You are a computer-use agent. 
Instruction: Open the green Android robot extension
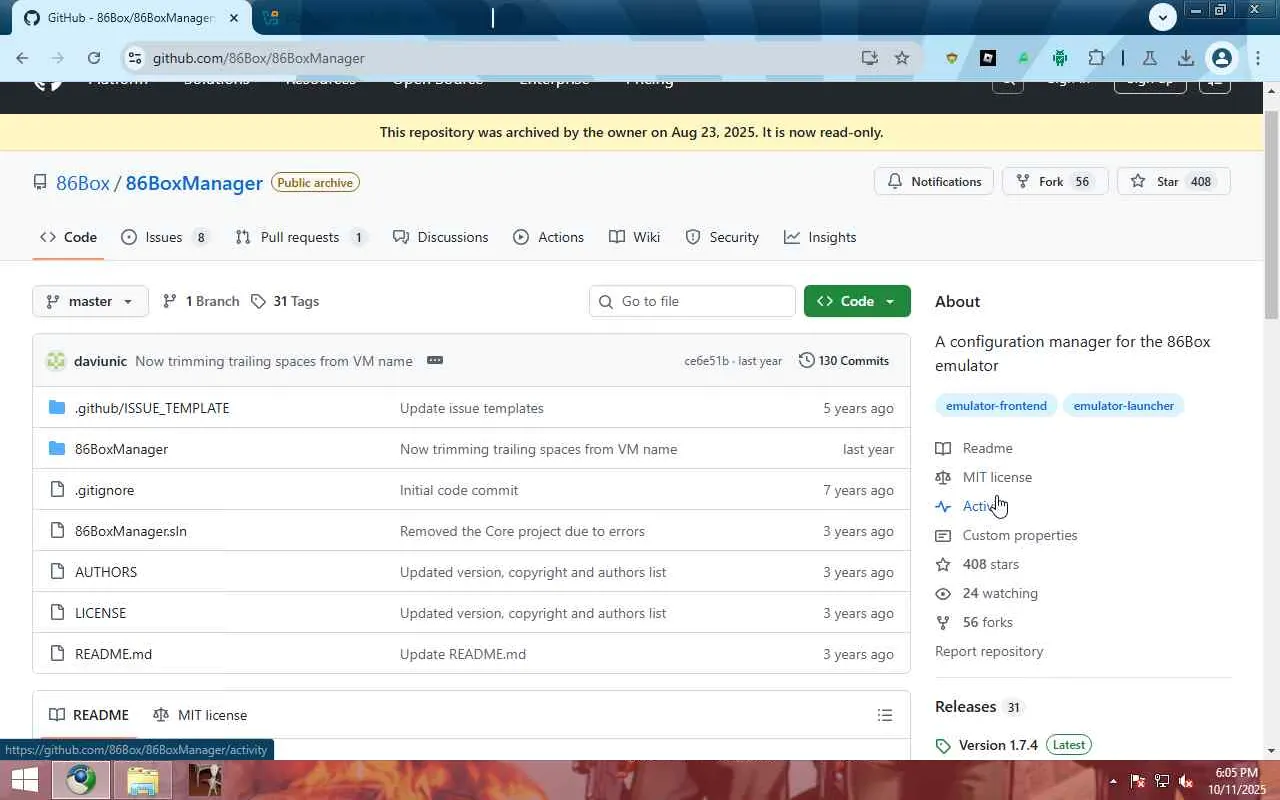click(1060, 58)
